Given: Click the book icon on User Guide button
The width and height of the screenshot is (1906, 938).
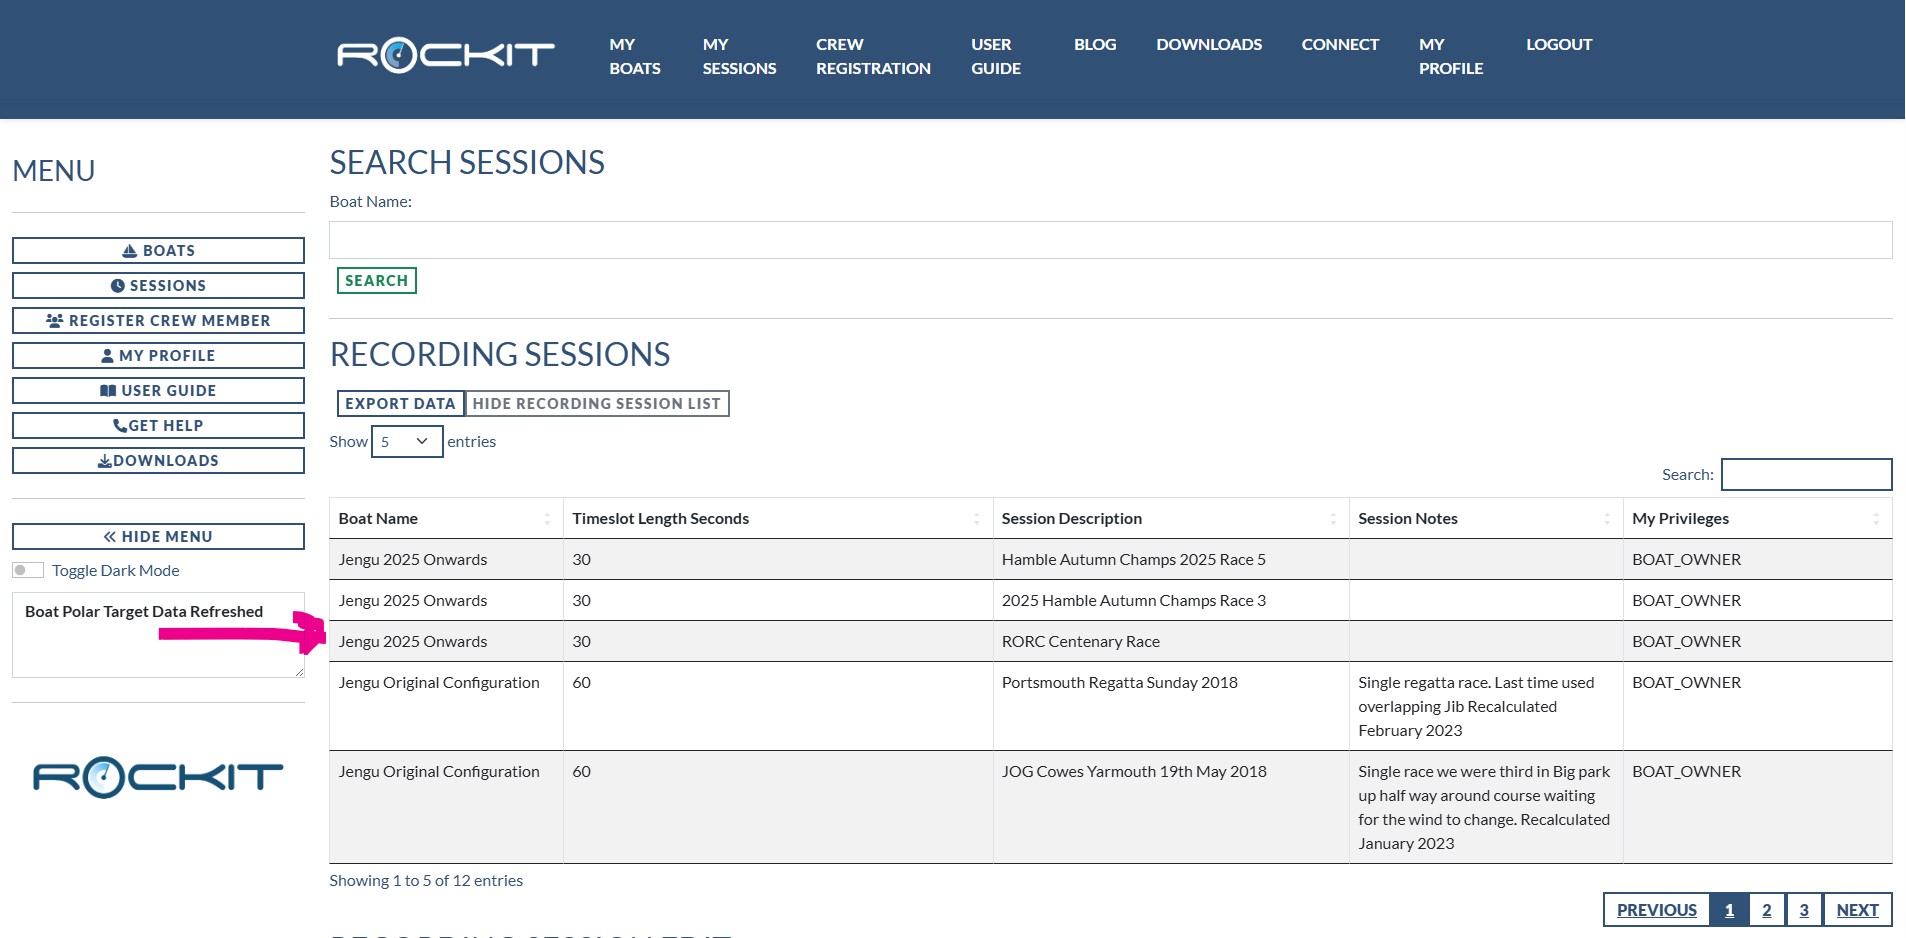Looking at the screenshot, I should pyautogui.click(x=108, y=391).
